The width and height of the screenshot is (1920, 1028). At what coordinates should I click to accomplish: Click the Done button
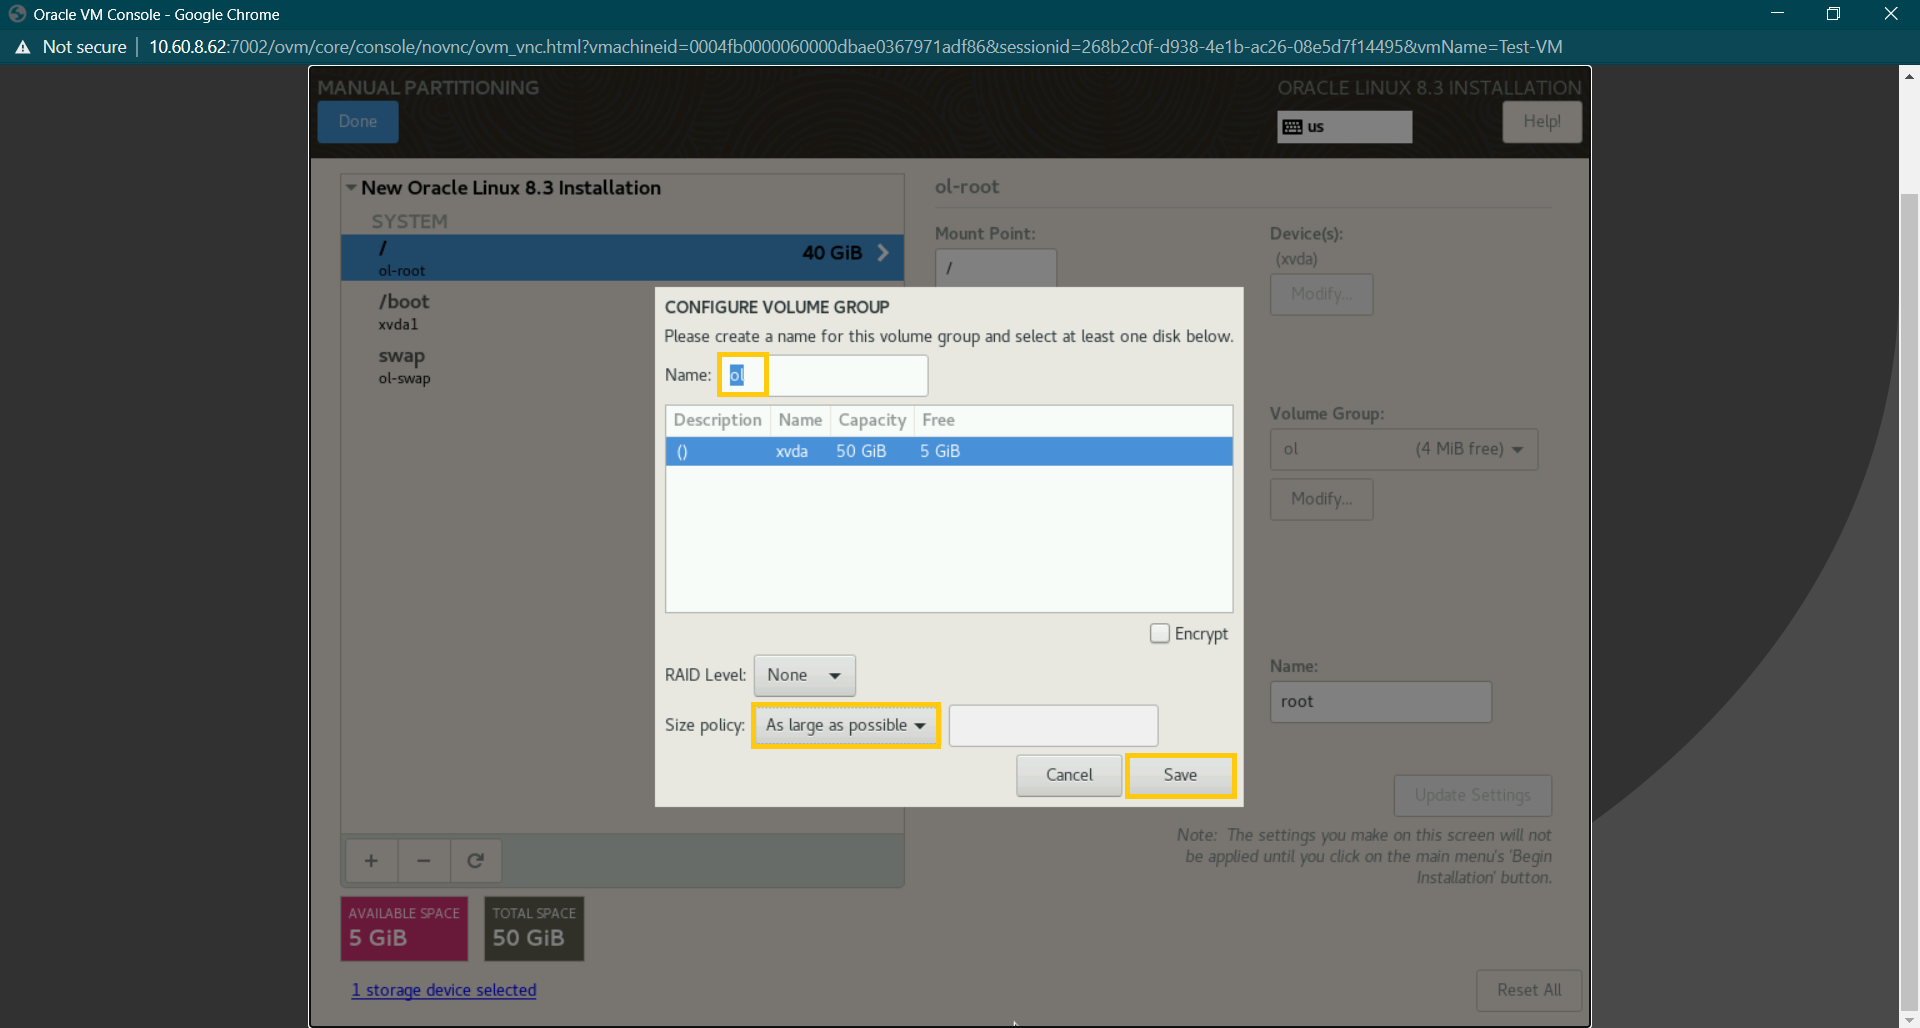coord(358,122)
